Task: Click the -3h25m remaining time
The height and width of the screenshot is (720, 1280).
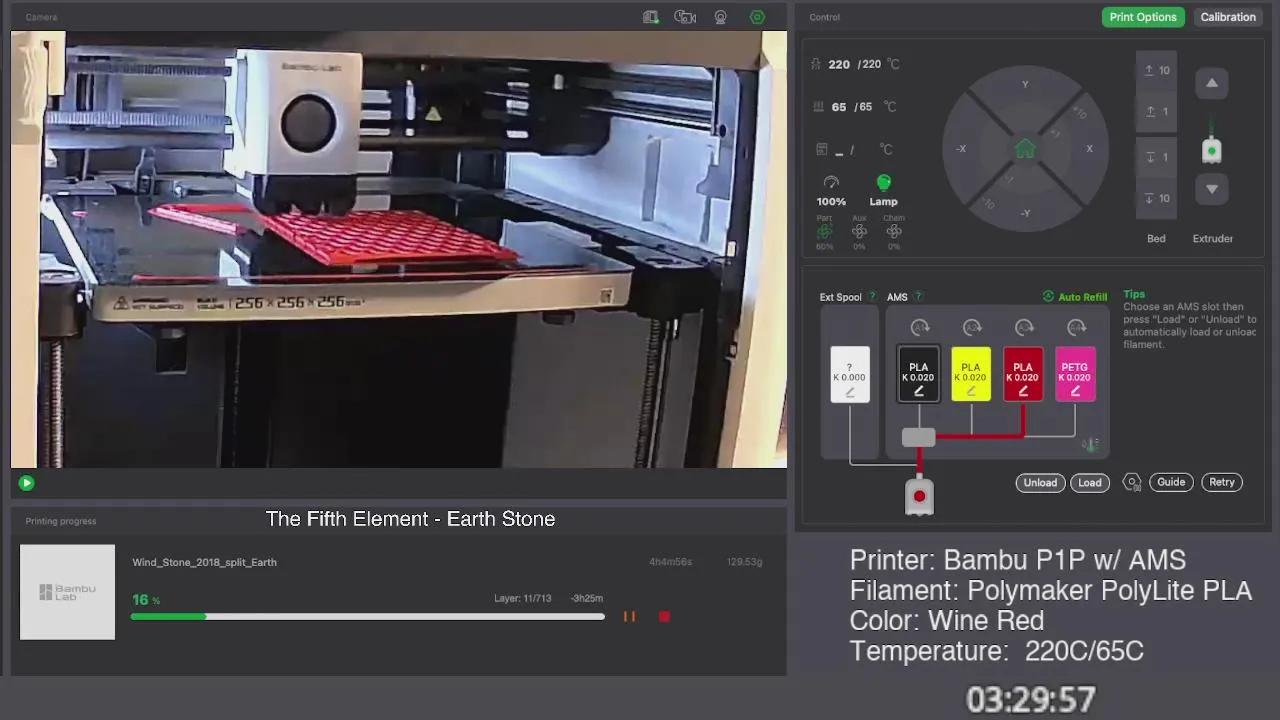Action: click(x=587, y=599)
